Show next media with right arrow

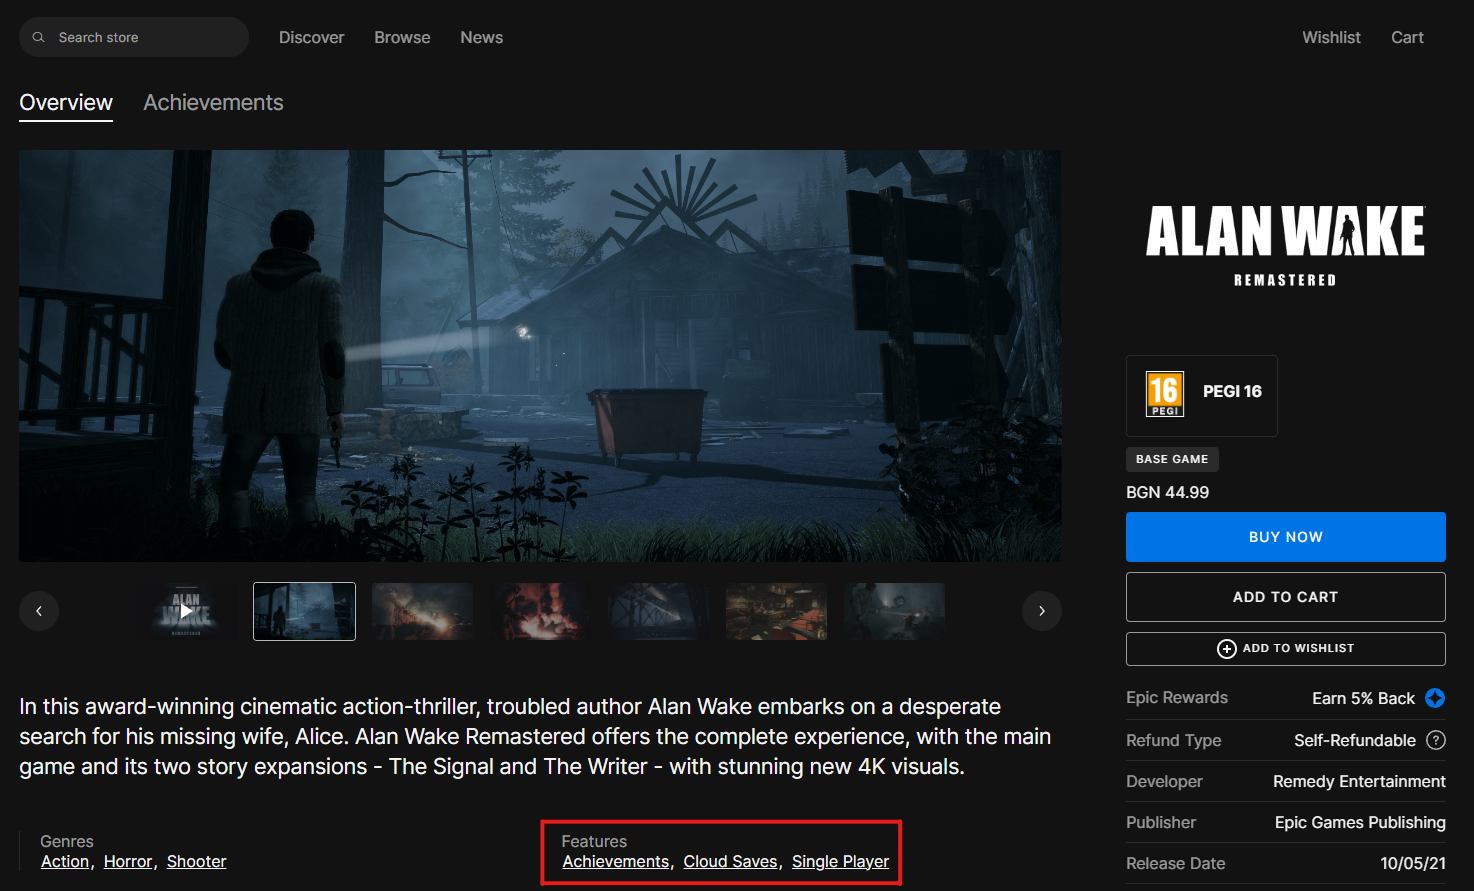pos(1041,611)
